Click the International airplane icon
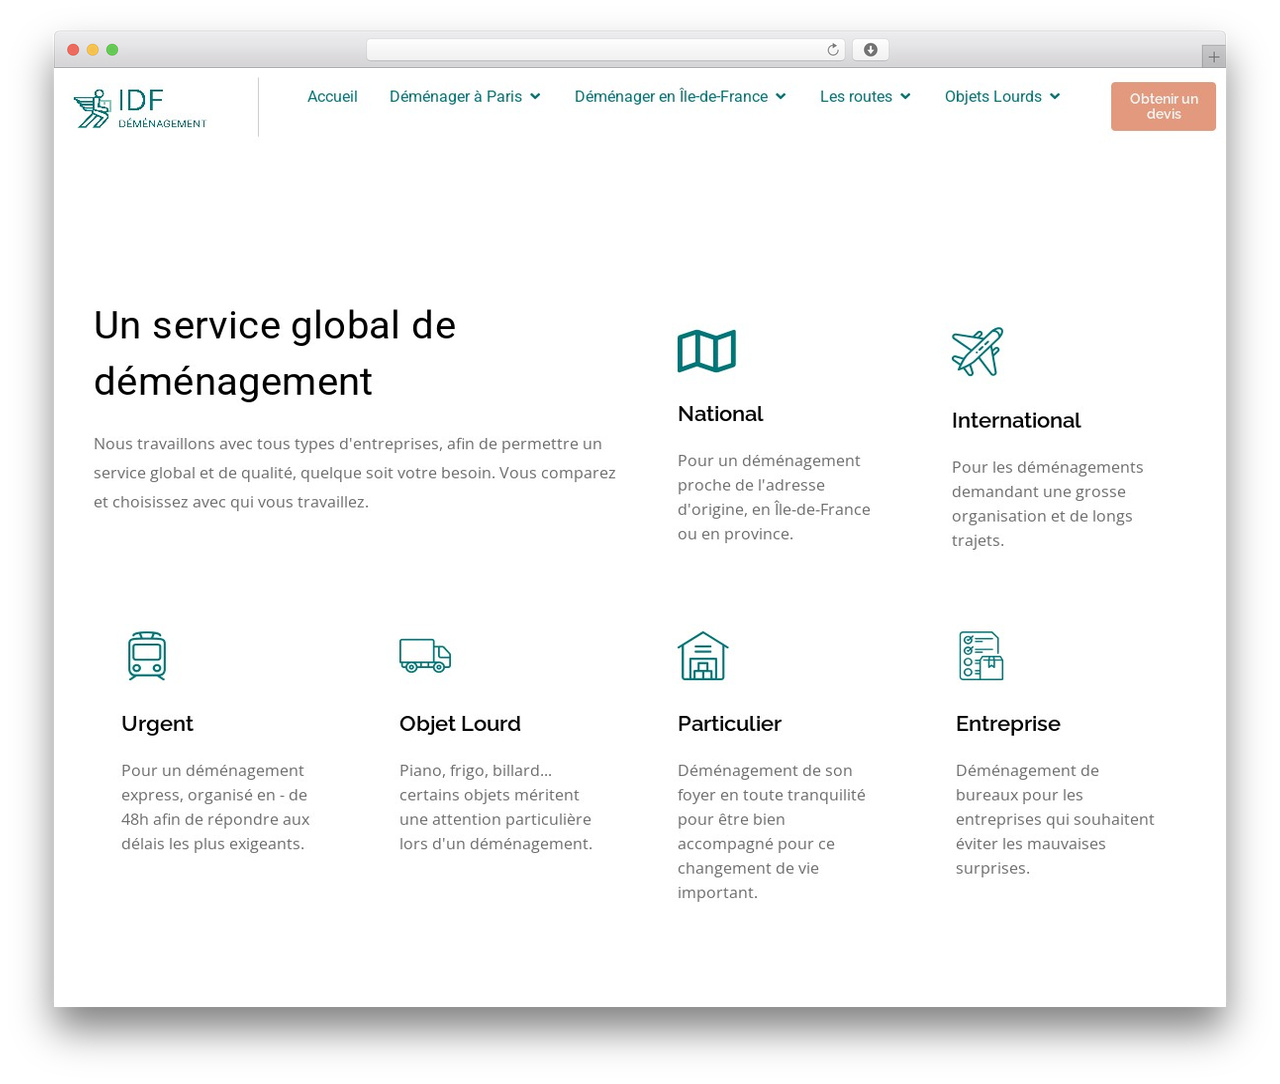The height and width of the screenshot is (1084, 1280). (977, 351)
